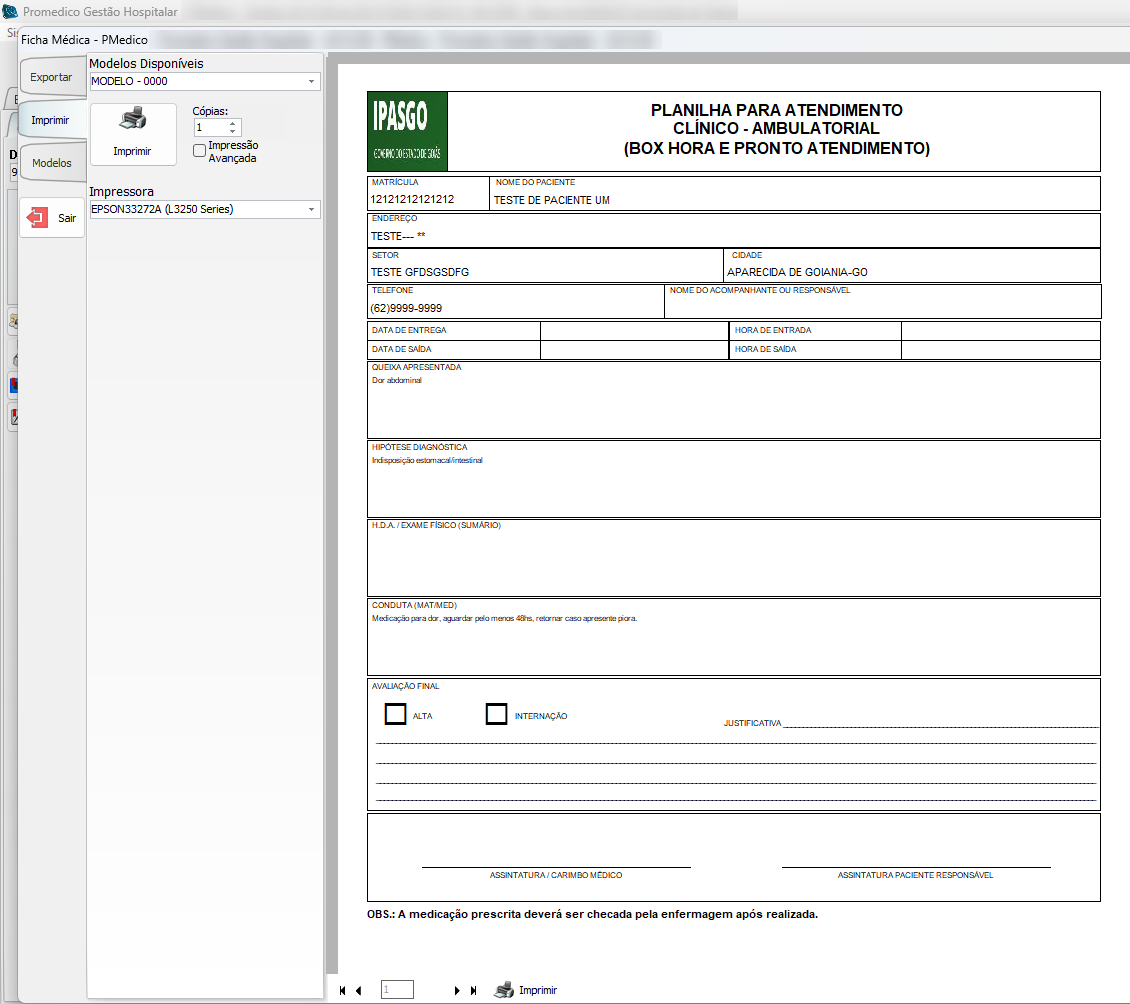1130x1004 pixels.
Task: Click the page number field
Action: click(x=397, y=990)
